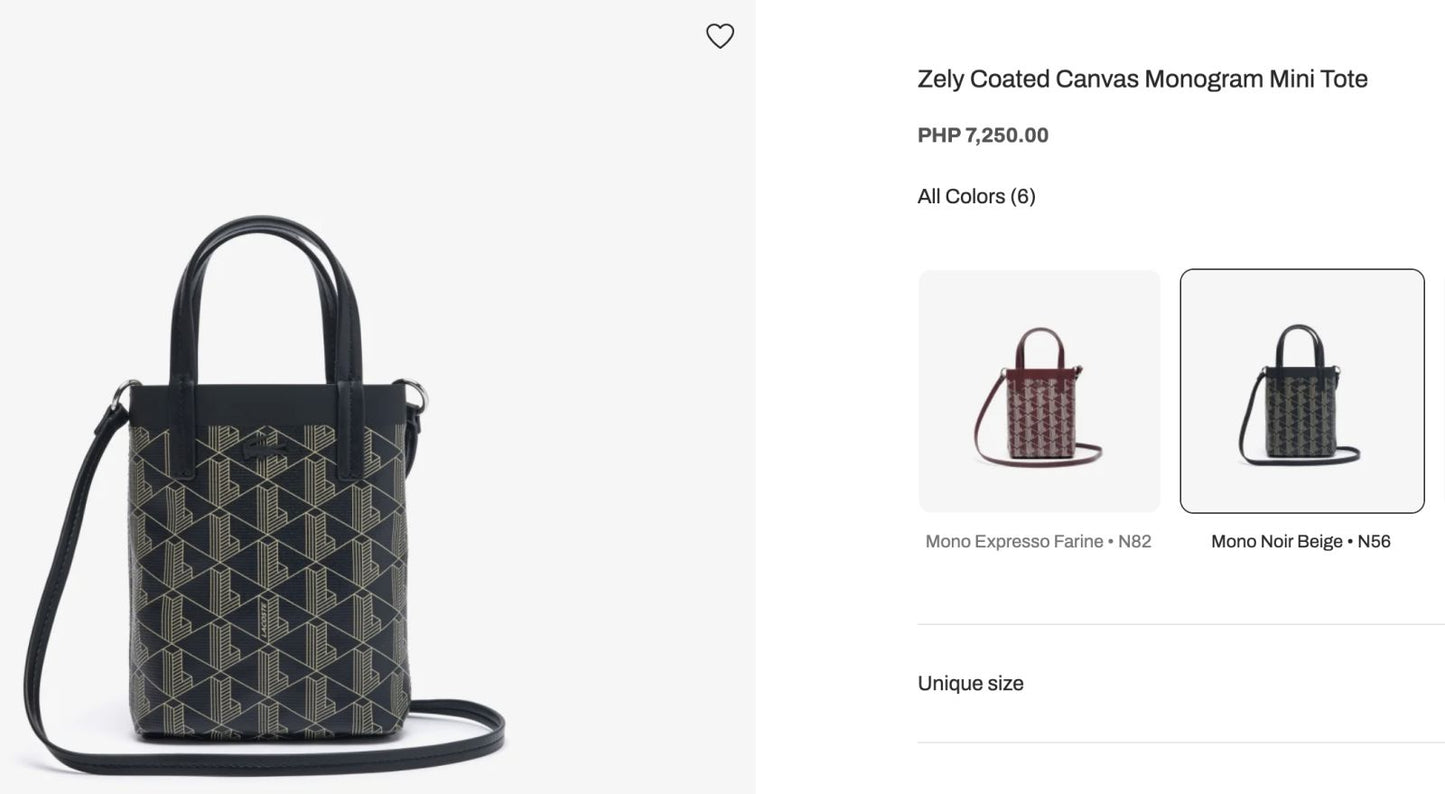Screen dimensions: 1445x794
Task: Click the partially visible third color option
Action: (x=1441, y=390)
